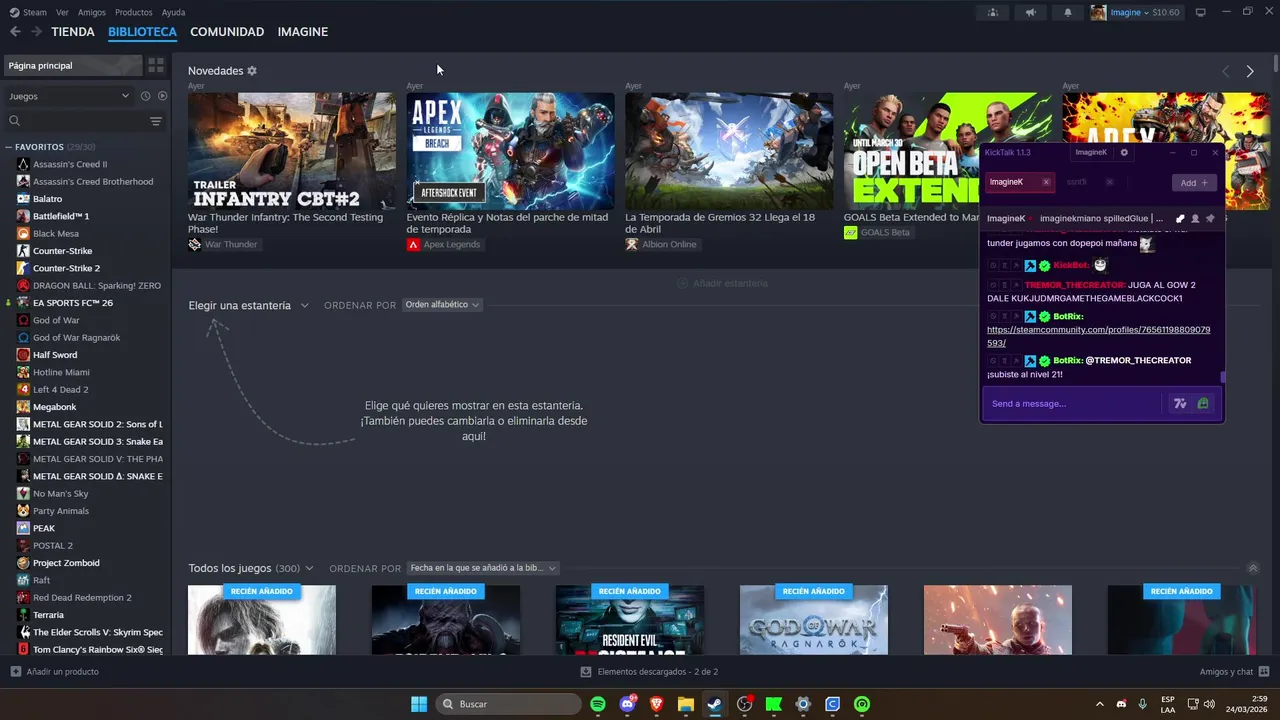The width and height of the screenshot is (1280, 720).
Task: Open Discord from the taskbar
Action: point(627,704)
